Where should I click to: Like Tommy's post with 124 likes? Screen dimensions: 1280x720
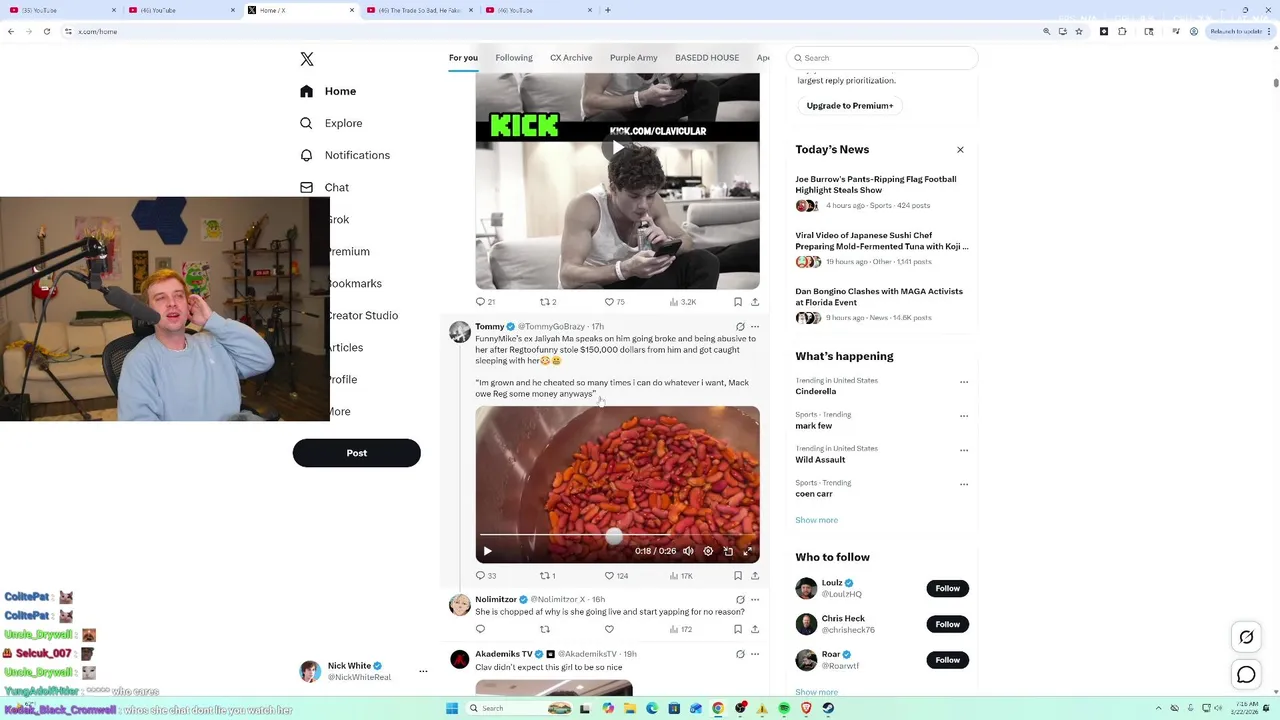pos(616,576)
